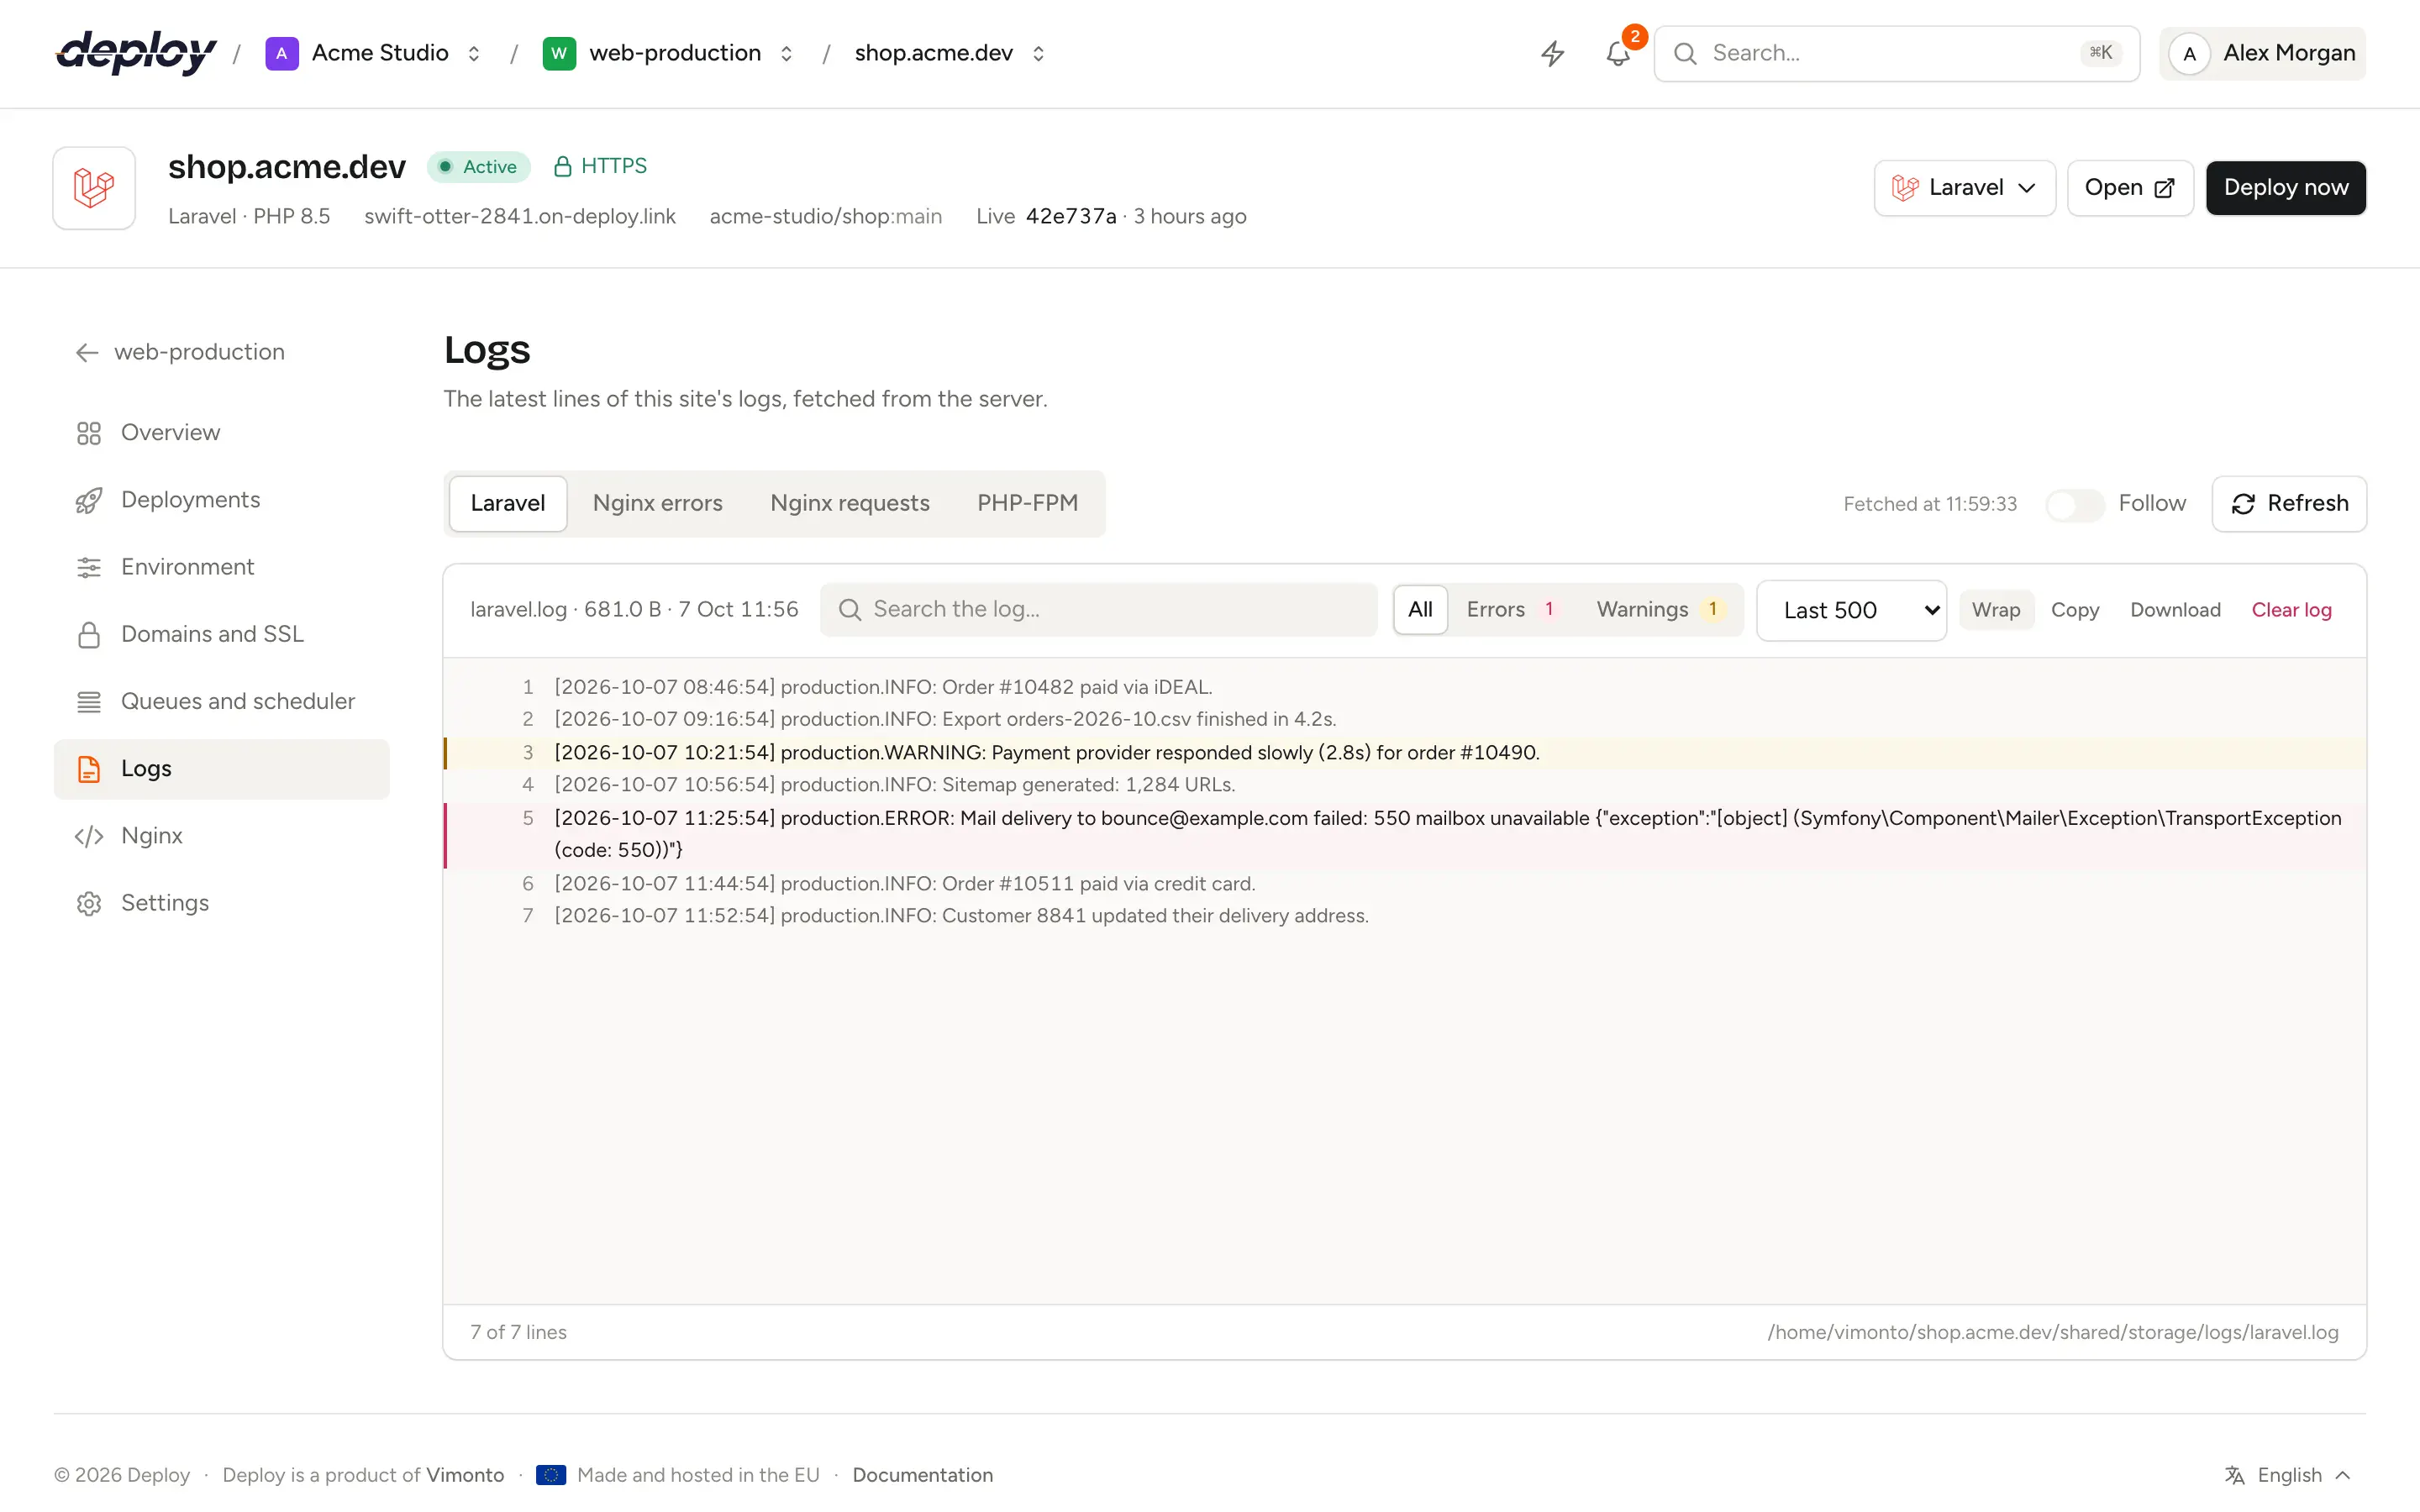The image size is (2420, 1512).
Task: Toggle Wrap for log lines
Action: pos(1995,610)
